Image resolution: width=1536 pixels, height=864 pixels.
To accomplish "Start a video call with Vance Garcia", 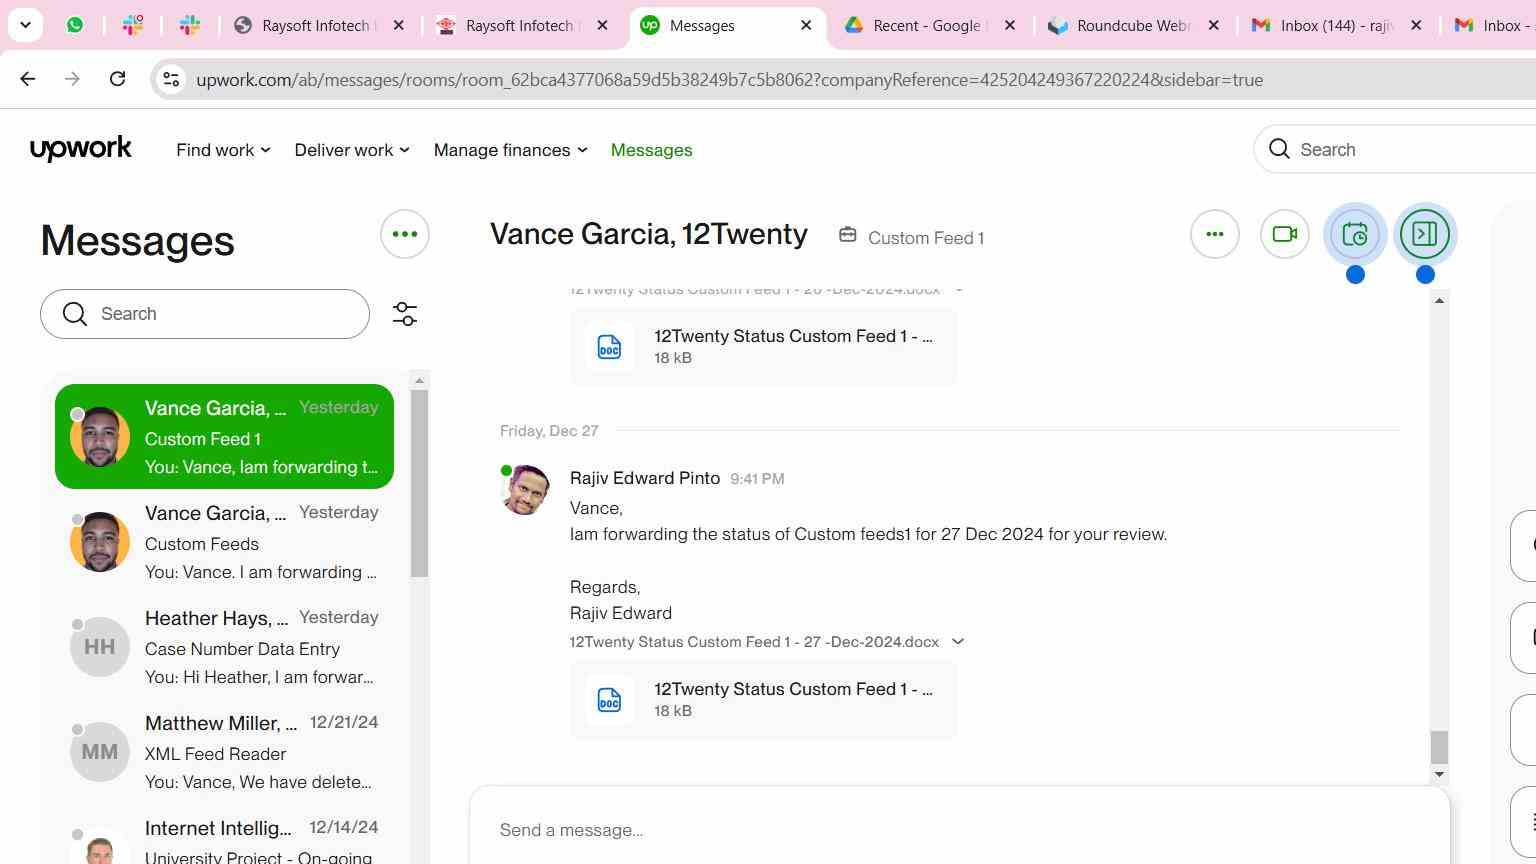I will (x=1284, y=235).
